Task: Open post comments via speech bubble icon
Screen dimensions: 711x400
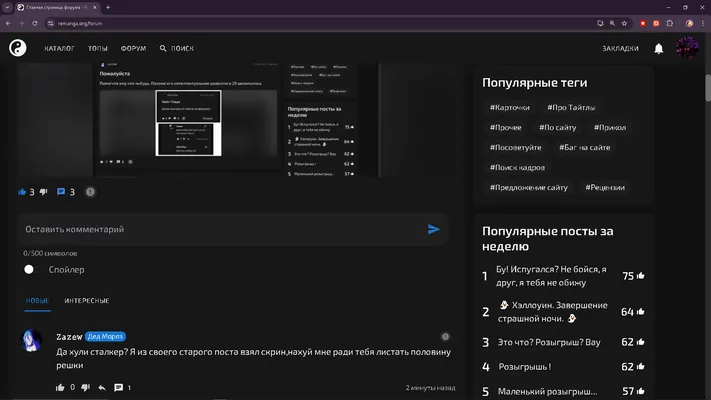Action: pyautogui.click(x=61, y=192)
